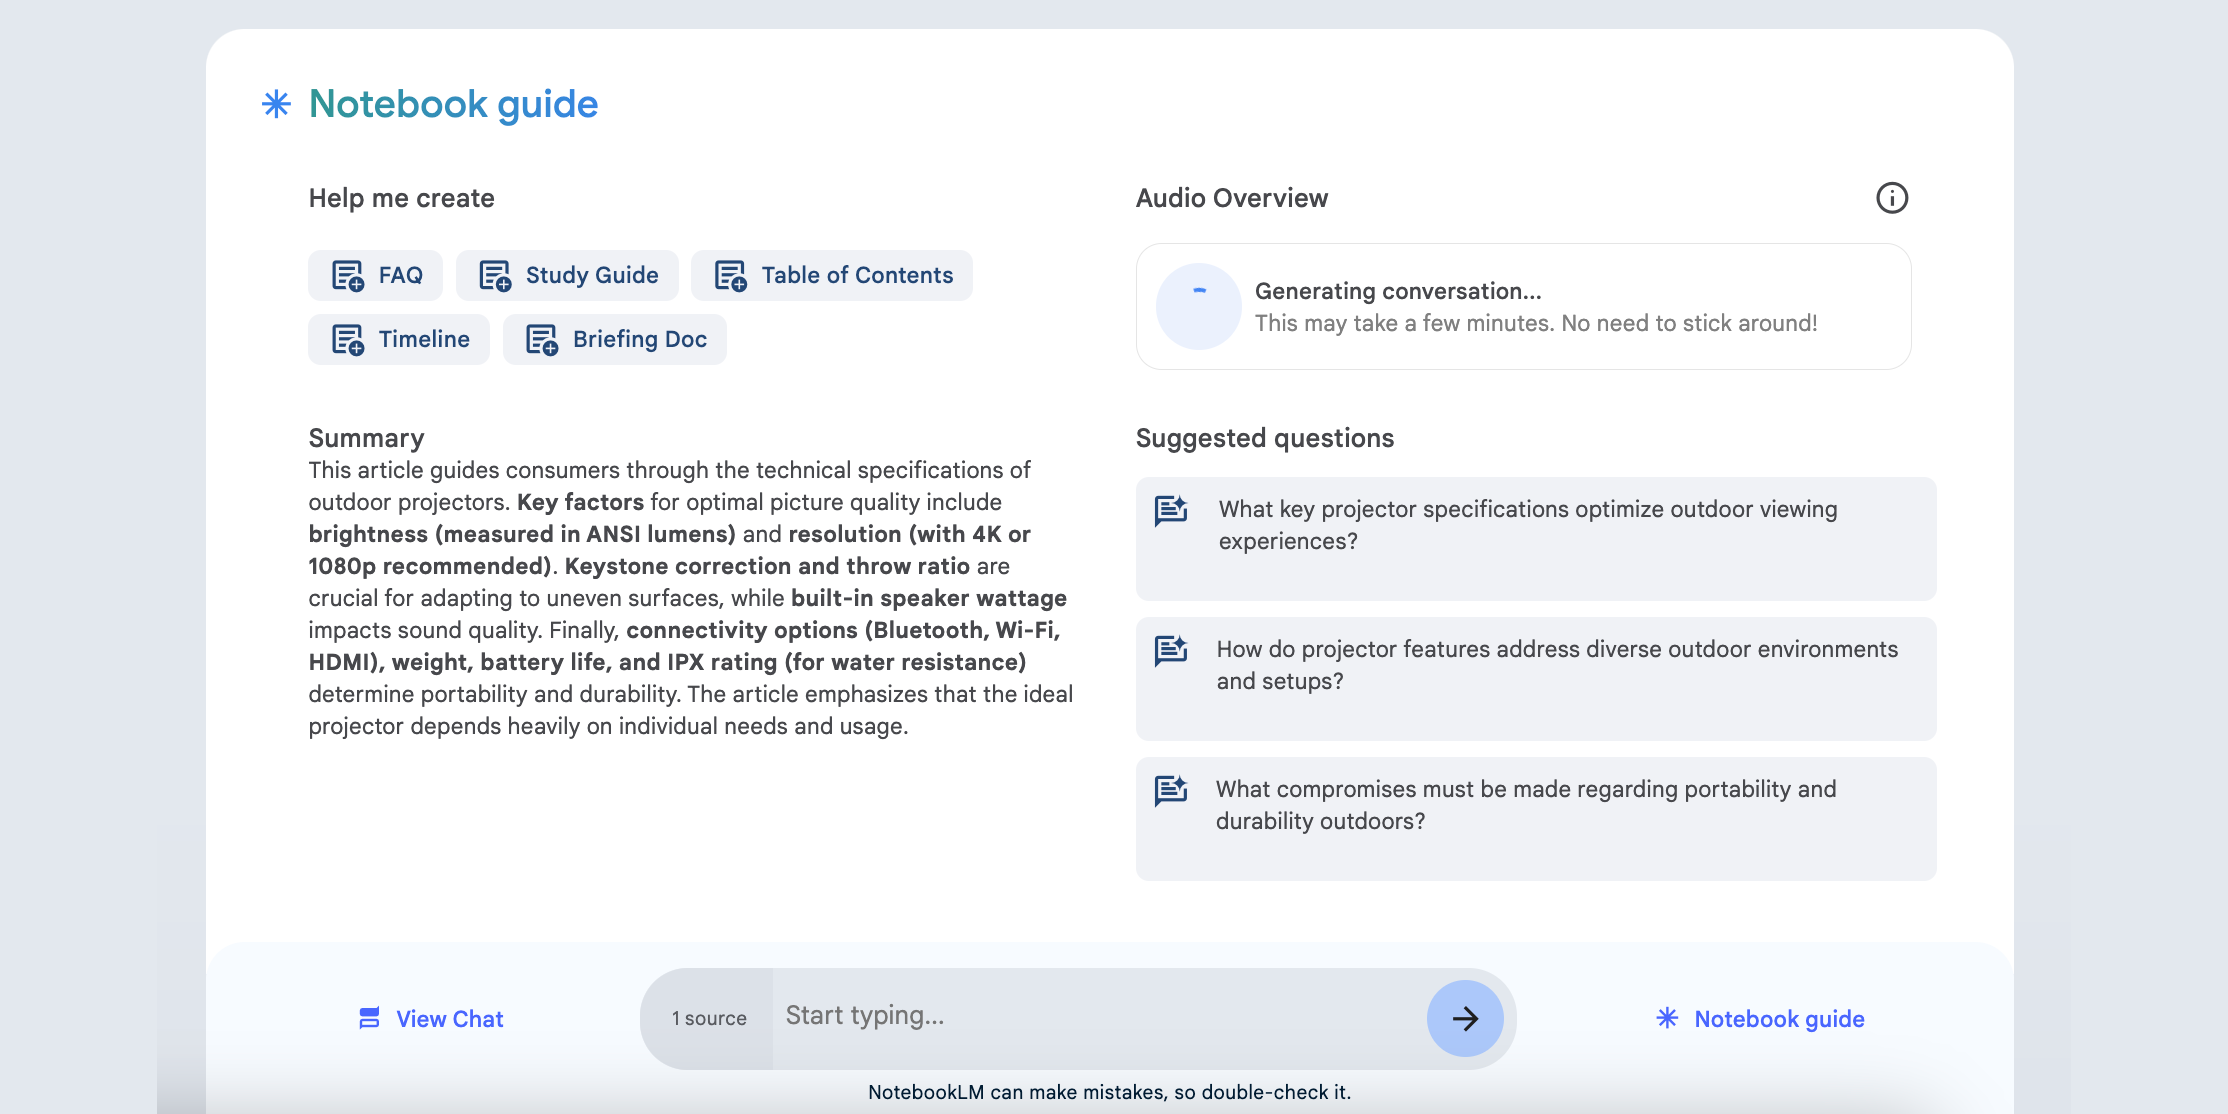Click the Generating conversation status text
The height and width of the screenshot is (1114, 2228).
pos(1398,291)
